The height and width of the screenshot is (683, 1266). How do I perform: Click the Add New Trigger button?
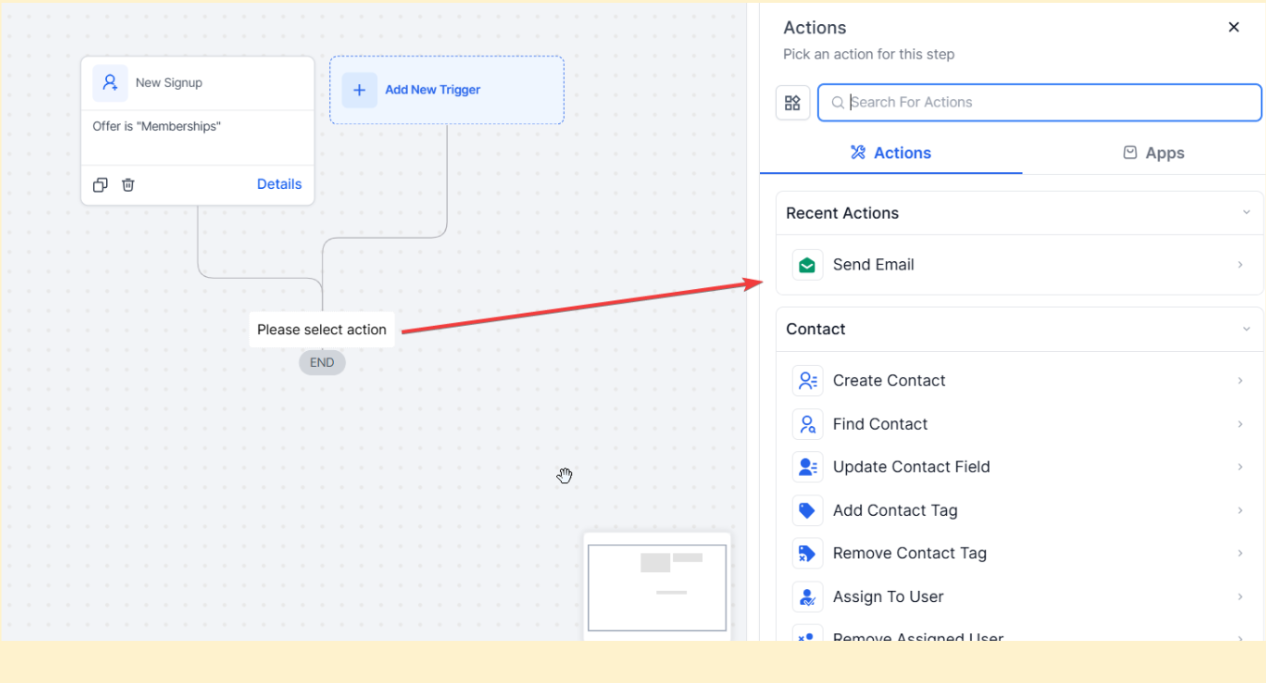click(432, 90)
